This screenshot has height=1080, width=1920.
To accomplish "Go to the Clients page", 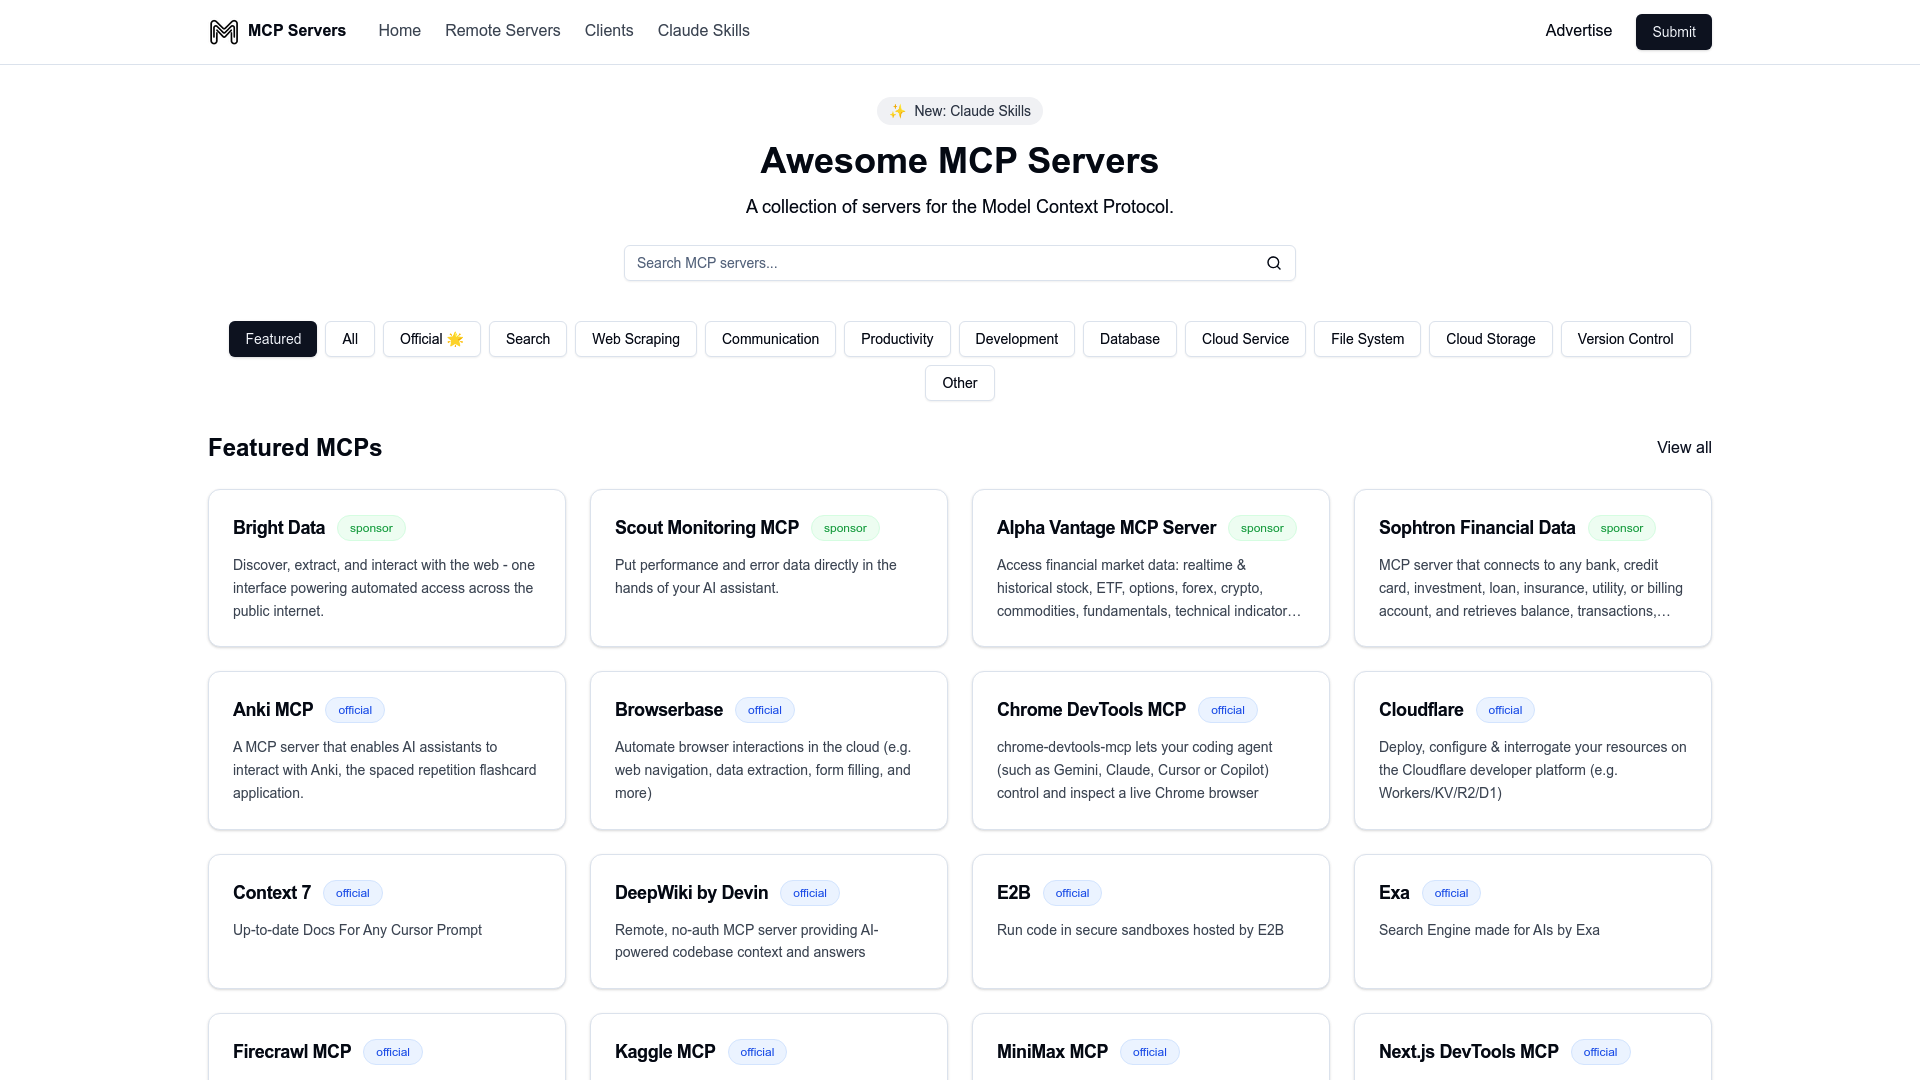I will (608, 31).
